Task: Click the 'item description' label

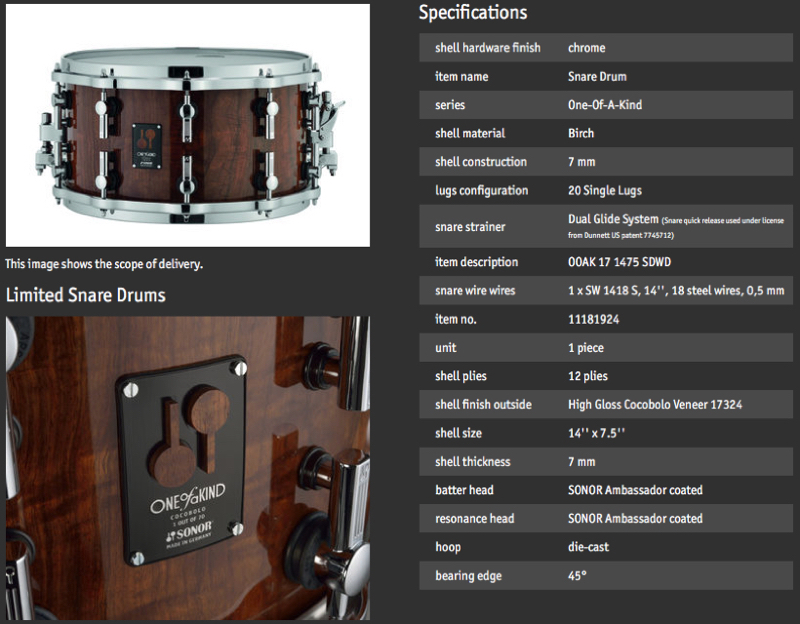Action: click(476, 262)
